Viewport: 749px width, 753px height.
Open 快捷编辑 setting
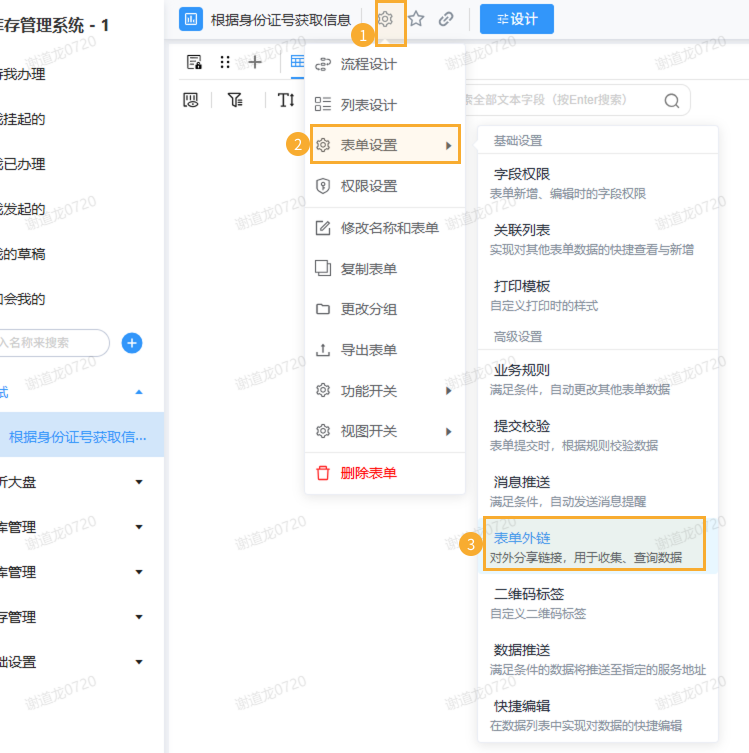(598, 716)
